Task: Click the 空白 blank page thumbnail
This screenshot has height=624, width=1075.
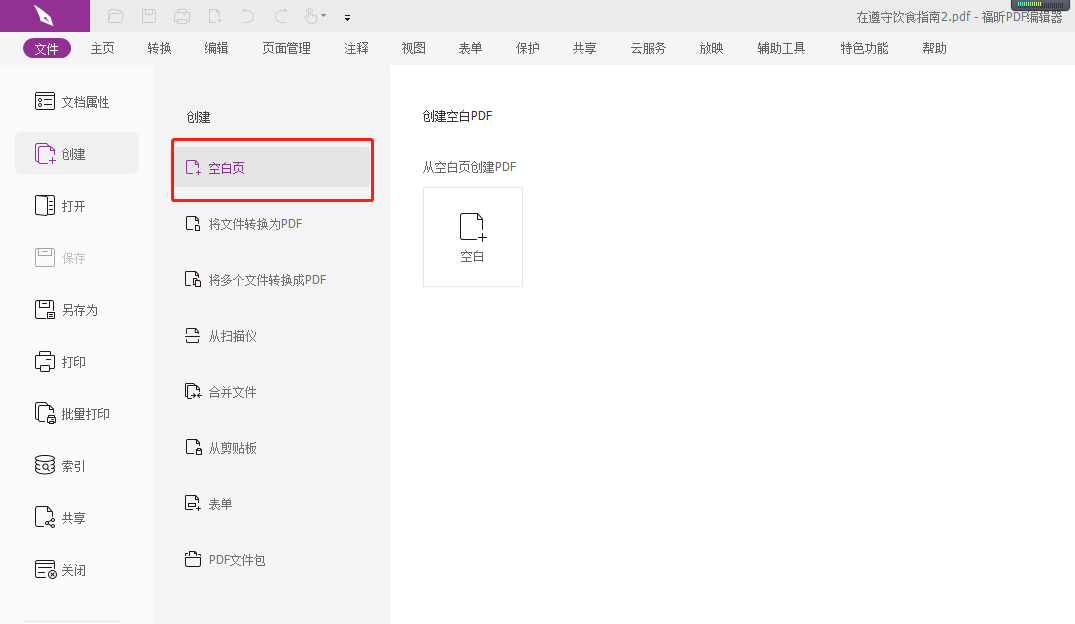Action: pyautogui.click(x=472, y=236)
